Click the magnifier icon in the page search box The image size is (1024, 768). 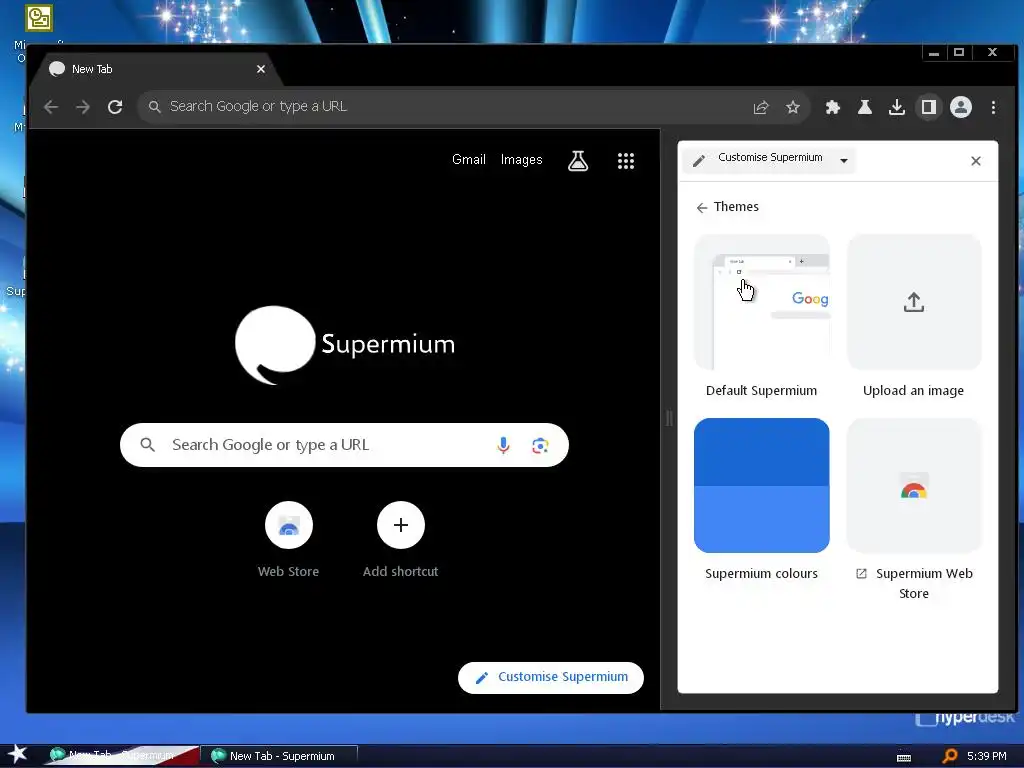148,445
